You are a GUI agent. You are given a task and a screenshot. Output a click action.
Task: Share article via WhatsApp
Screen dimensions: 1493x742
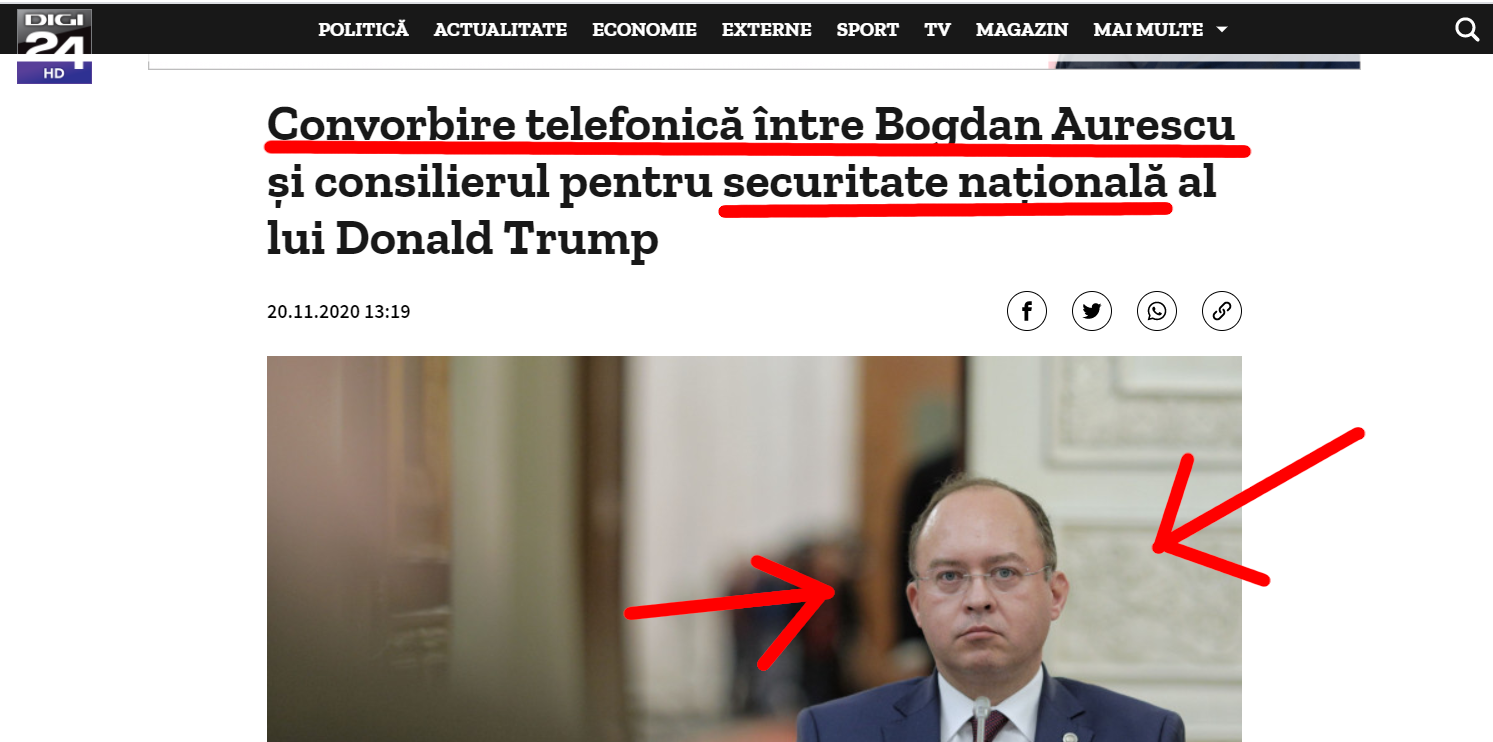(1156, 311)
